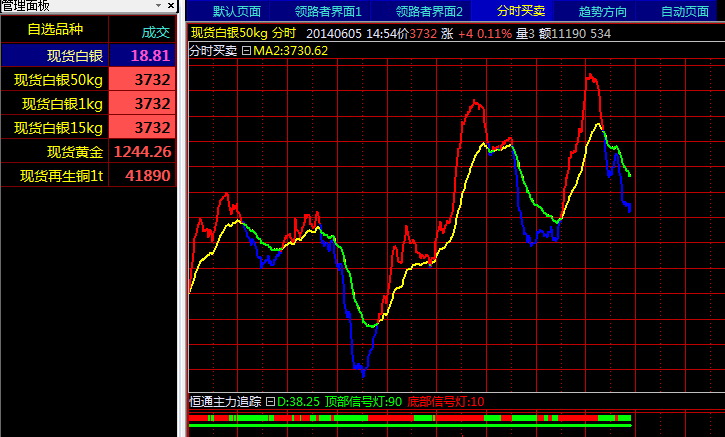This screenshot has height=437, width=725.
Task: Click the 涨 +4 0.11% change value
Action: pyautogui.click(x=476, y=33)
